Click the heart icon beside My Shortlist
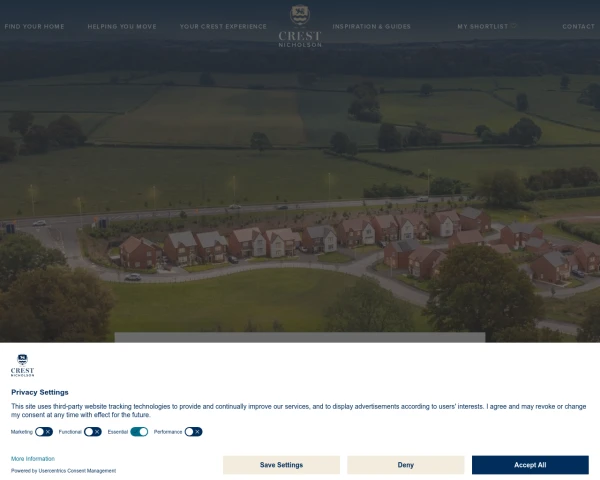The width and height of the screenshot is (600, 480). [x=514, y=26]
